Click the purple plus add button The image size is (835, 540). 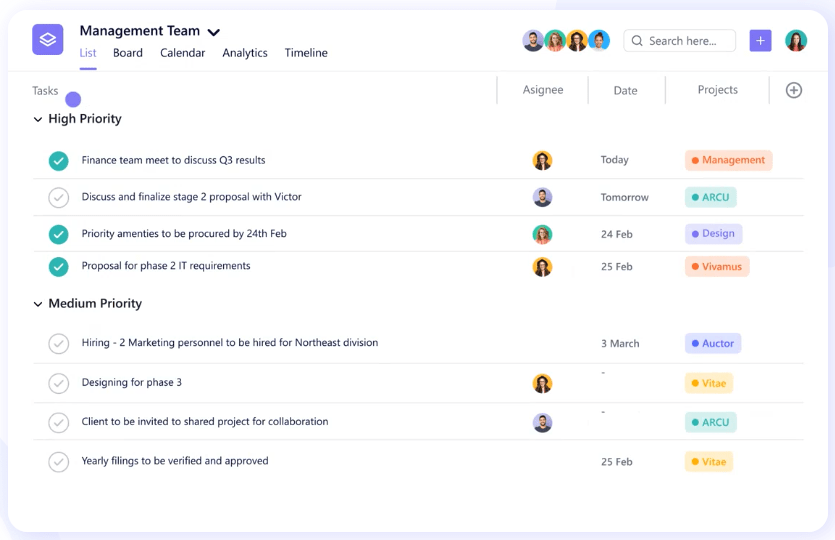[x=760, y=40]
